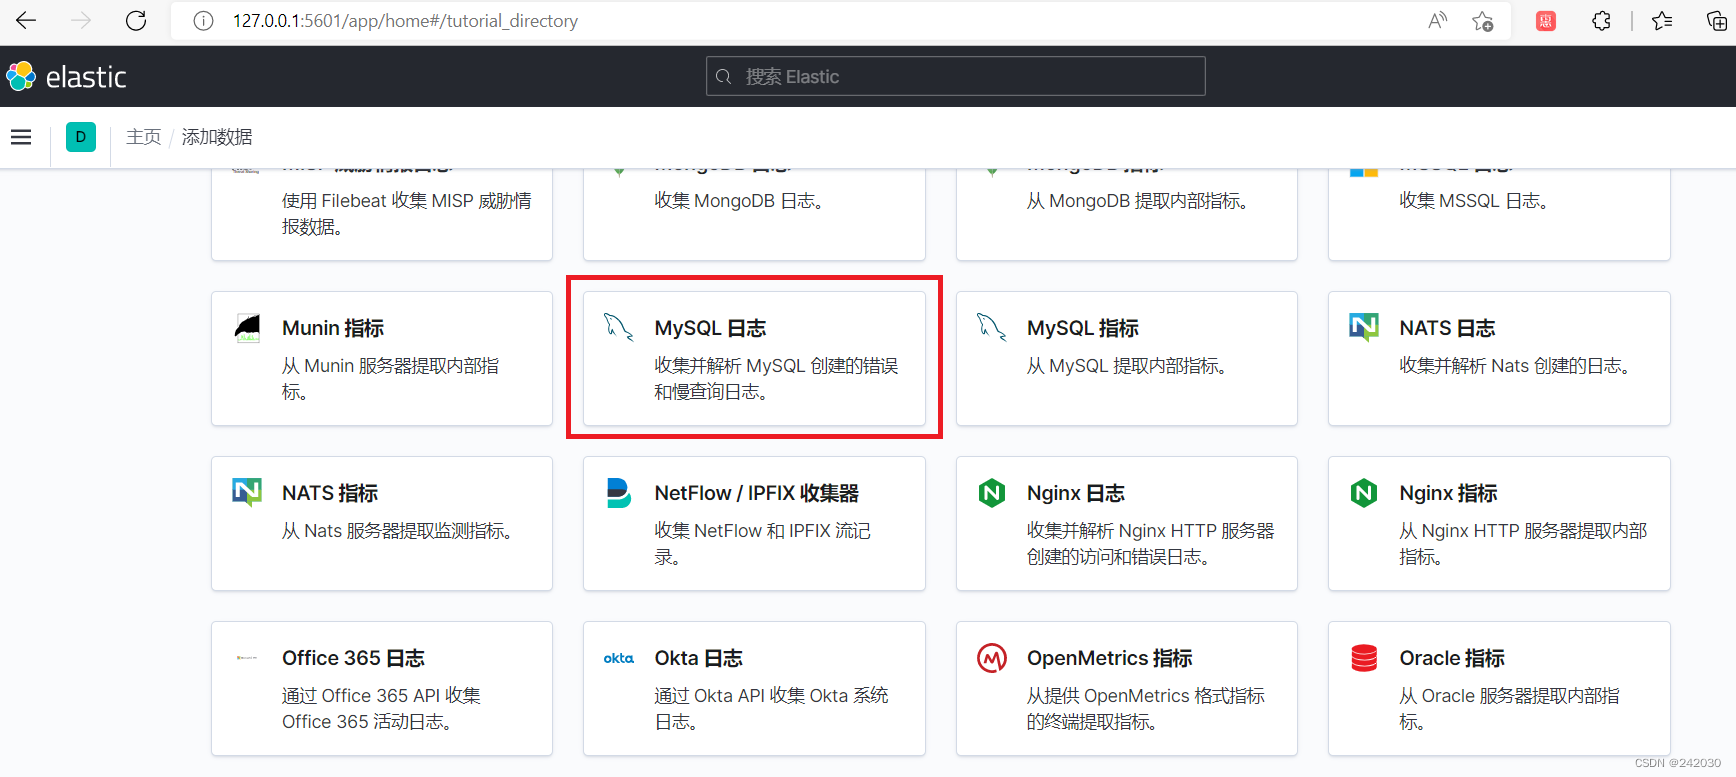Viewport: 1736px width, 777px height.
Task: Click the red extension icon
Action: click(x=1545, y=21)
